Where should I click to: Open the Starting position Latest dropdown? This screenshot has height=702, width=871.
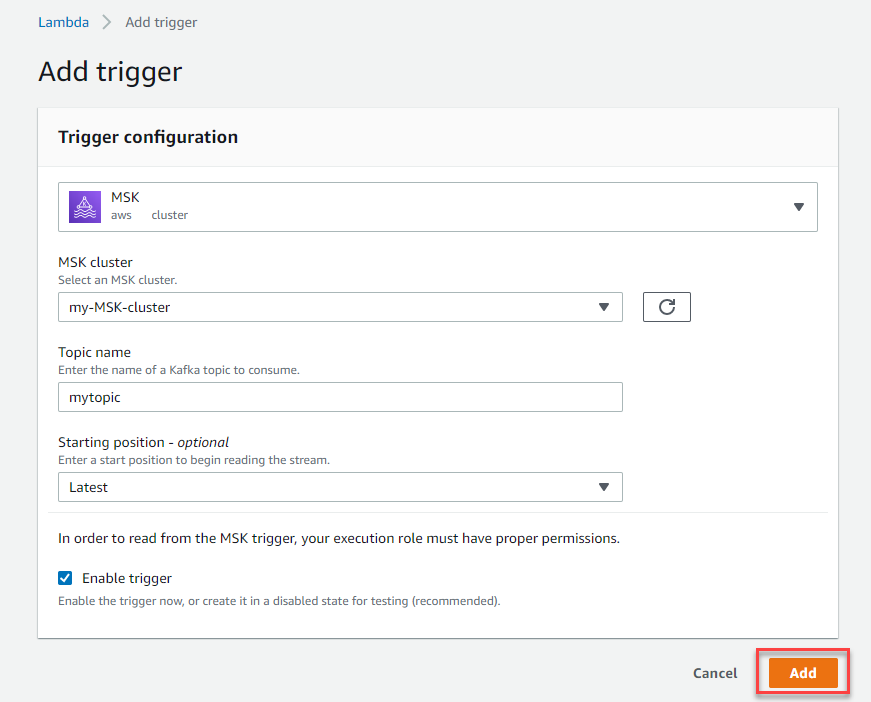340,487
